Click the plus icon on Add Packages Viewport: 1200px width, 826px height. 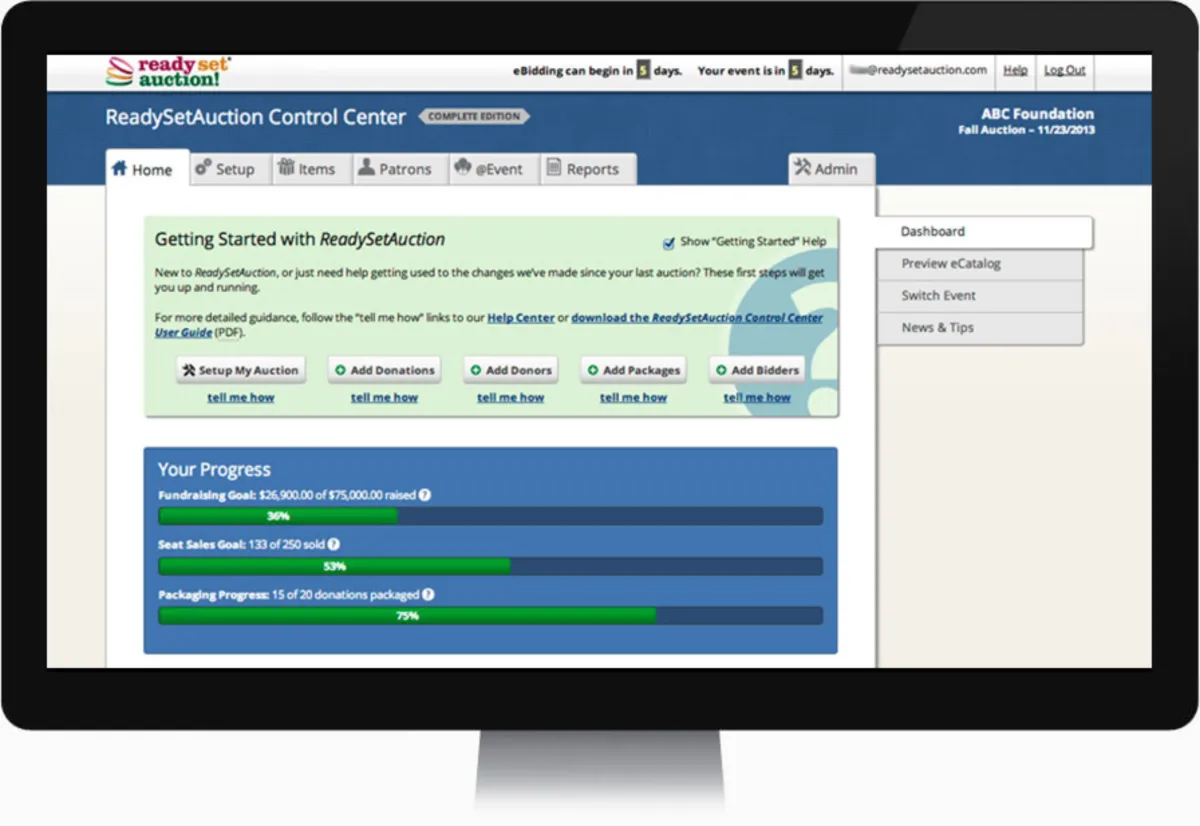click(593, 370)
